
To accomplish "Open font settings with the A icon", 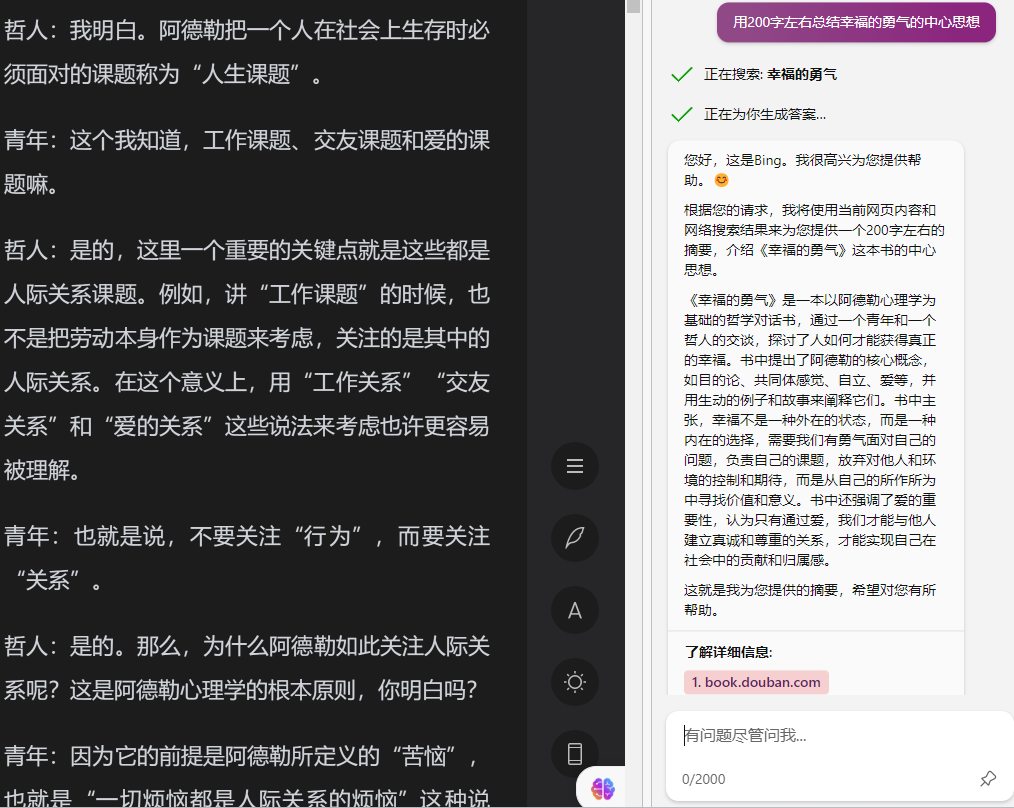I will click(574, 610).
